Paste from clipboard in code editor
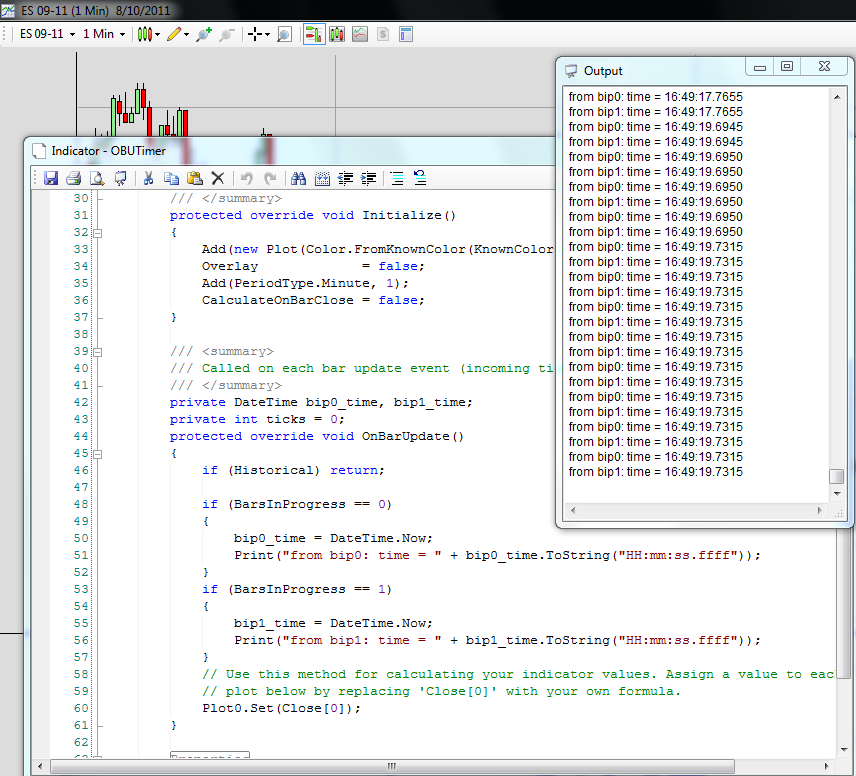The image size is (856, 776). [194, 179]
